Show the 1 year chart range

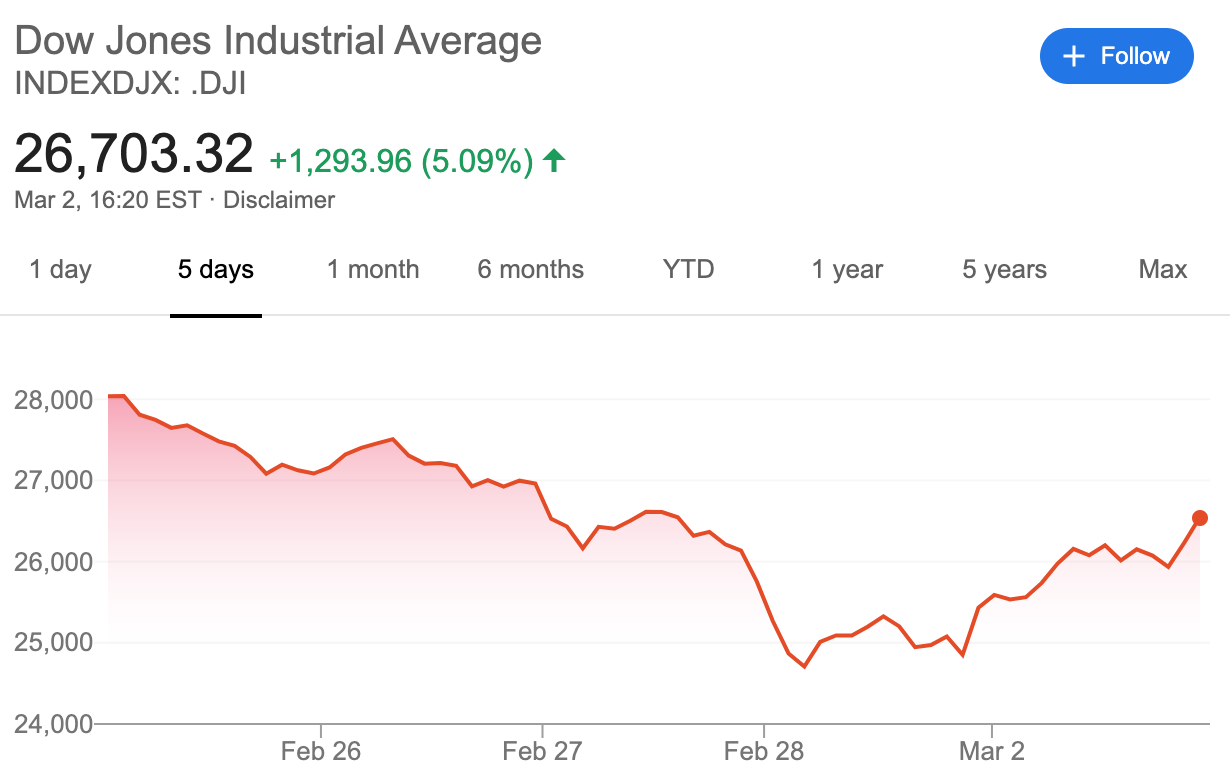click(847, 269)
